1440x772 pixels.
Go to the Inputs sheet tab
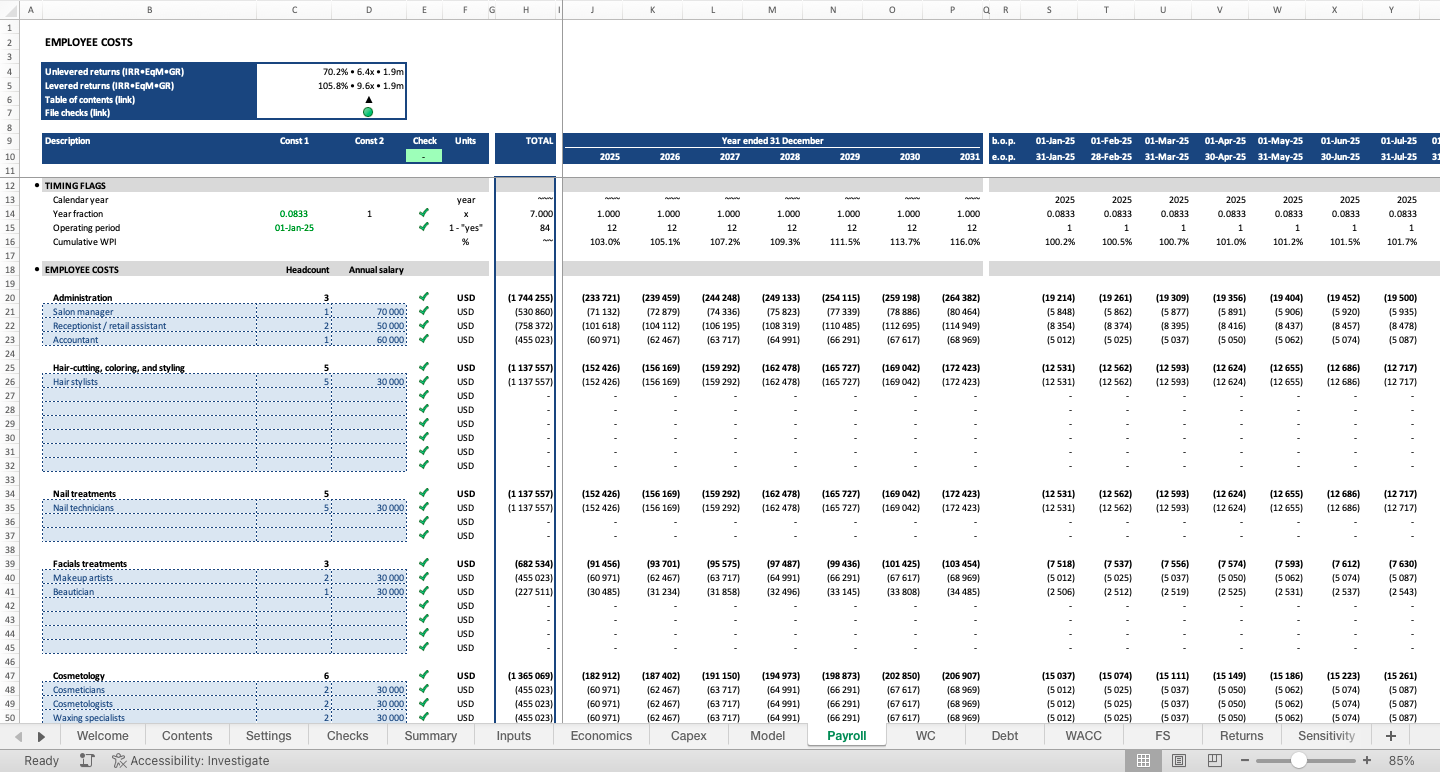(514, 736)
